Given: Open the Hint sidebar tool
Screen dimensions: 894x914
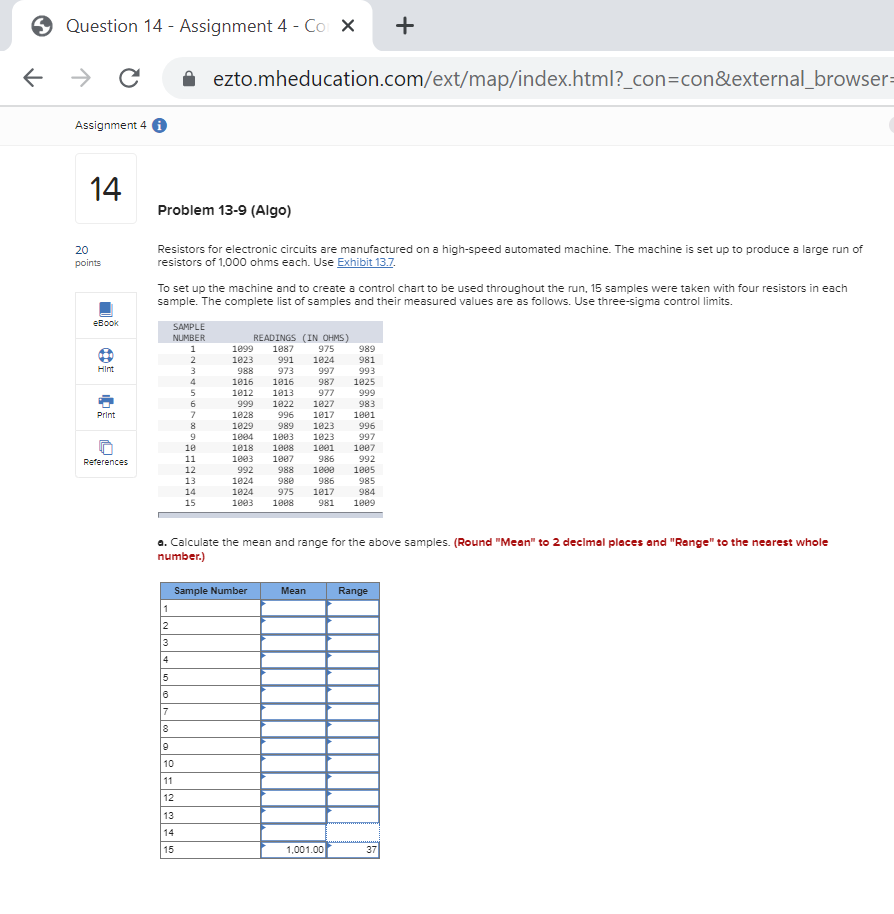Looking at the screenshot, I should point(106,361).
